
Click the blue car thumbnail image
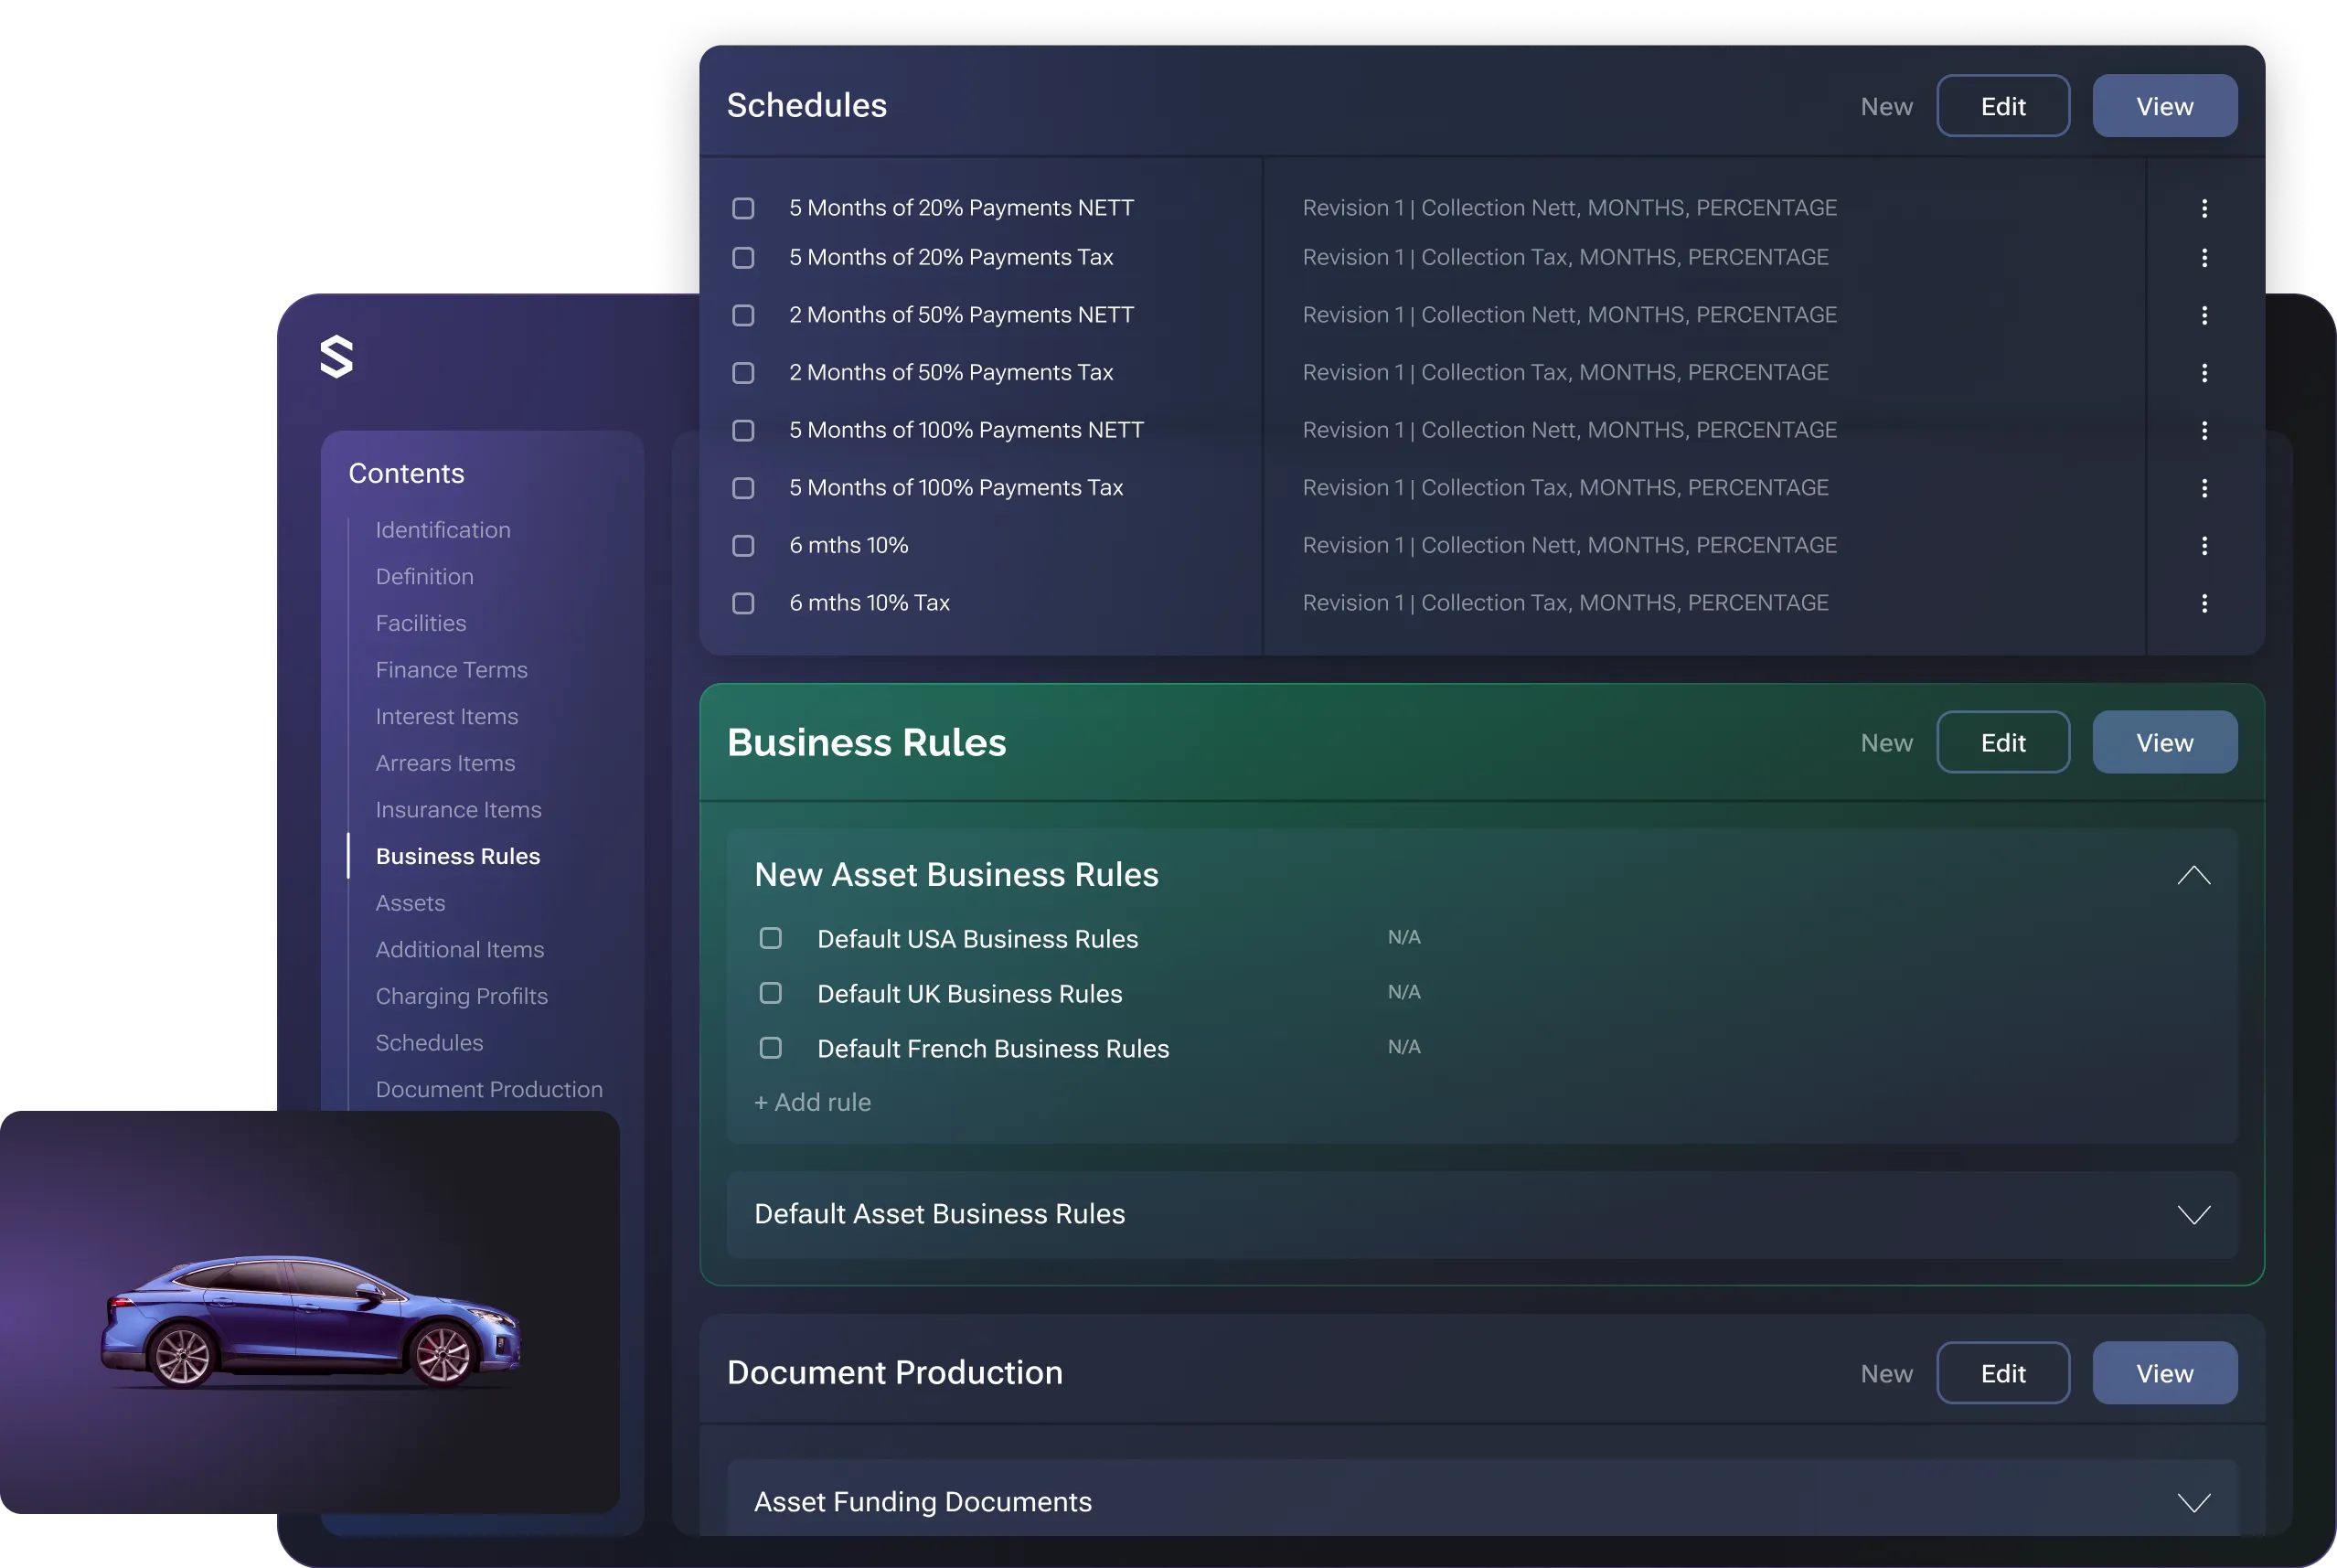pos(310,1320)
